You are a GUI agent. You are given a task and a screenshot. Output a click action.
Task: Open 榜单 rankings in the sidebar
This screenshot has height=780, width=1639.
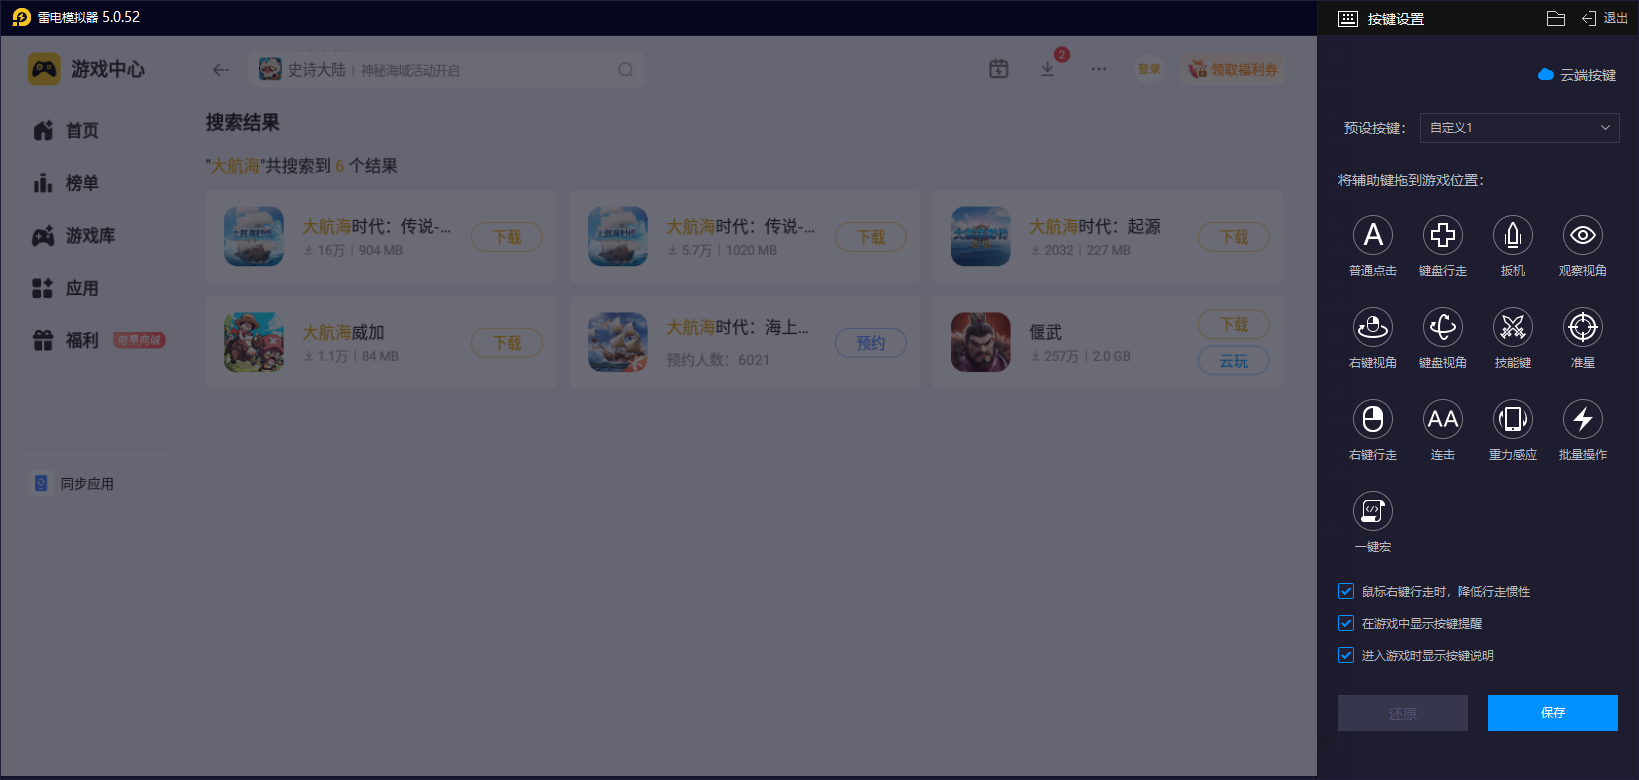click(66, 183)
